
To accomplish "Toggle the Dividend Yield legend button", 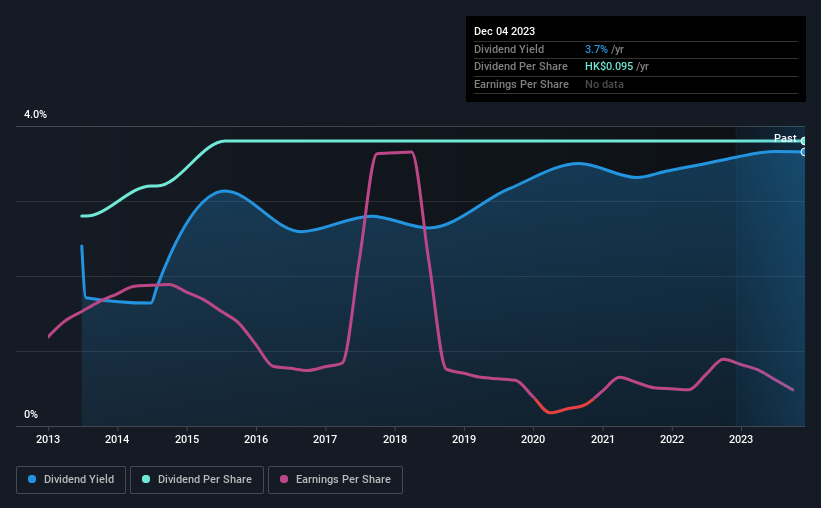I will coord(71,480).
